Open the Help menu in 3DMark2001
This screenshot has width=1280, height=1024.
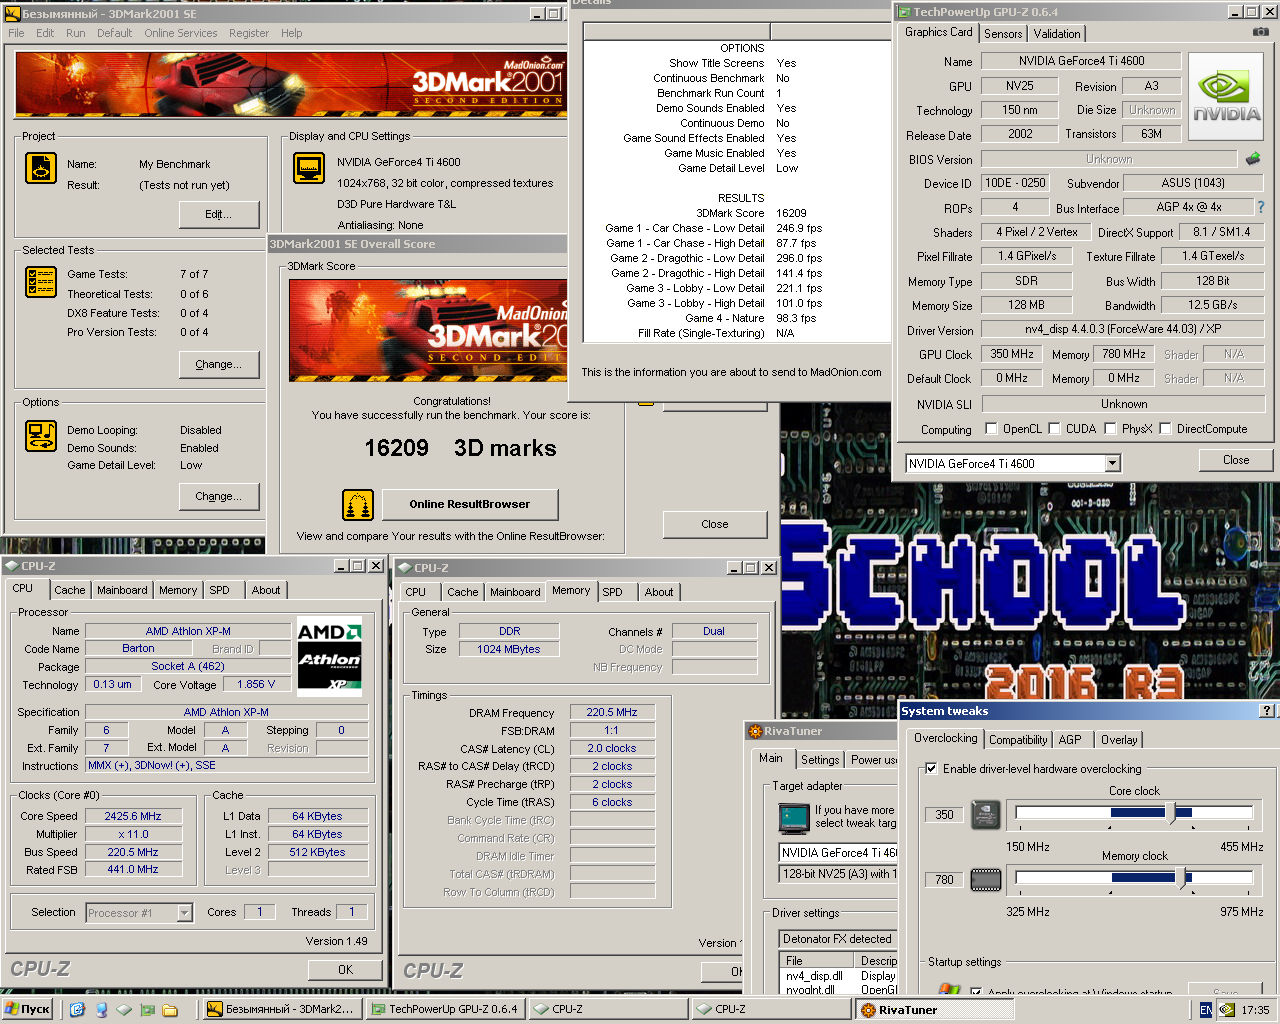(291, 33)
